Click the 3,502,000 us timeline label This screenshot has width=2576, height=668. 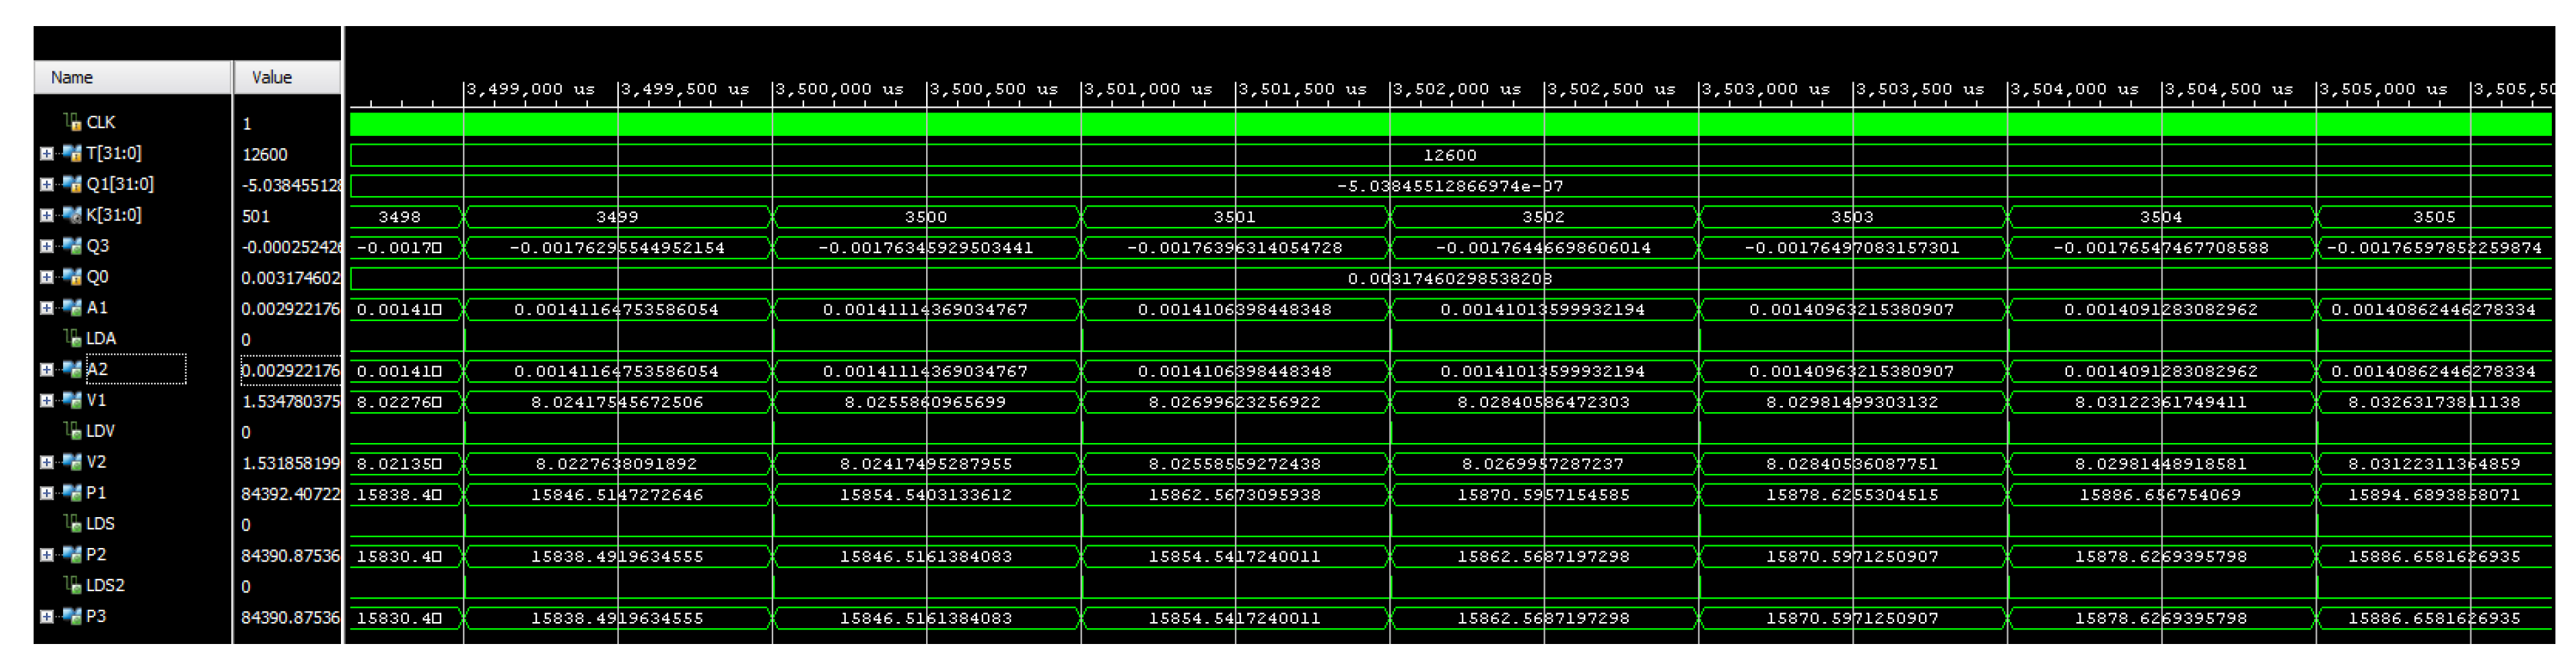click(1457, 89)
